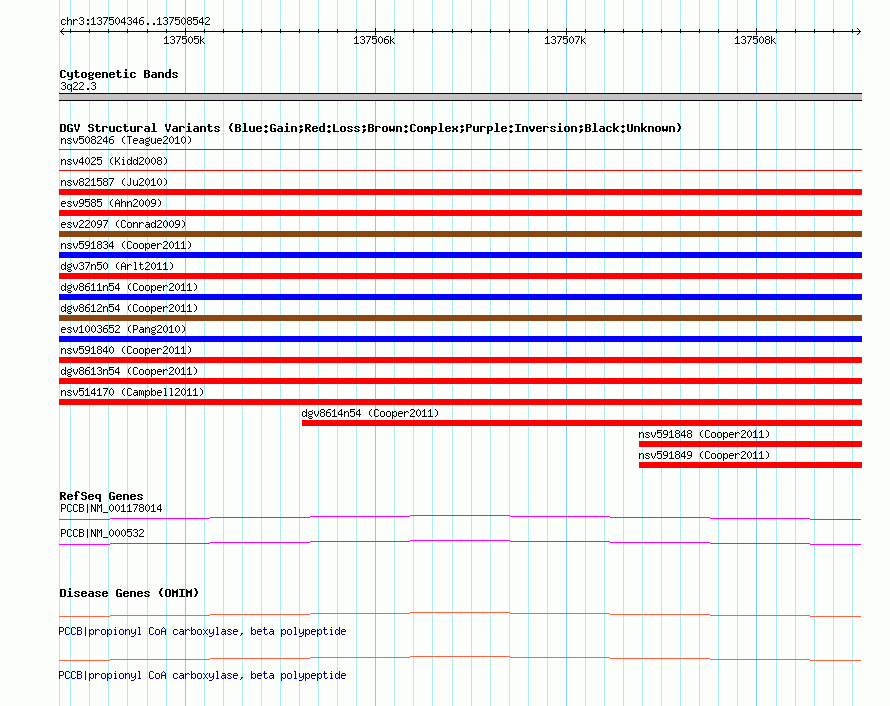This screenshot has height=706, width=890.
Task: Click the red bar under esv9585 (Ahn2009)
Action: tap(460, 213)
